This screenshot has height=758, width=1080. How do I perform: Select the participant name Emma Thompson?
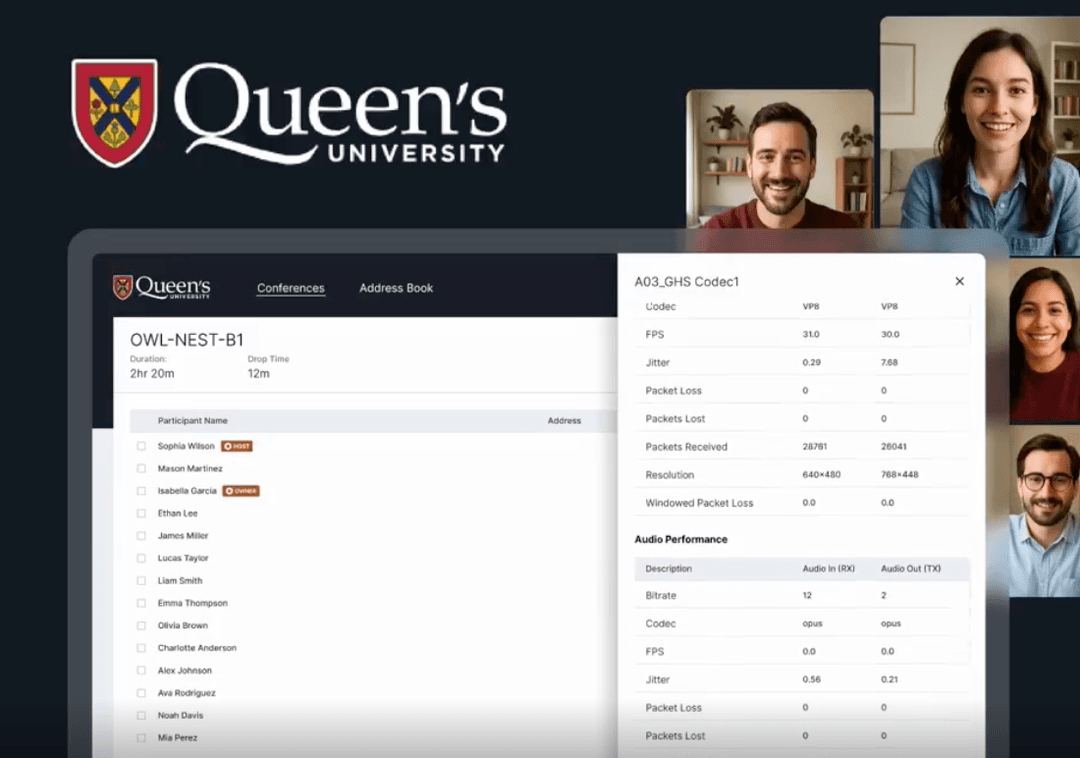[x=192, y=603]
